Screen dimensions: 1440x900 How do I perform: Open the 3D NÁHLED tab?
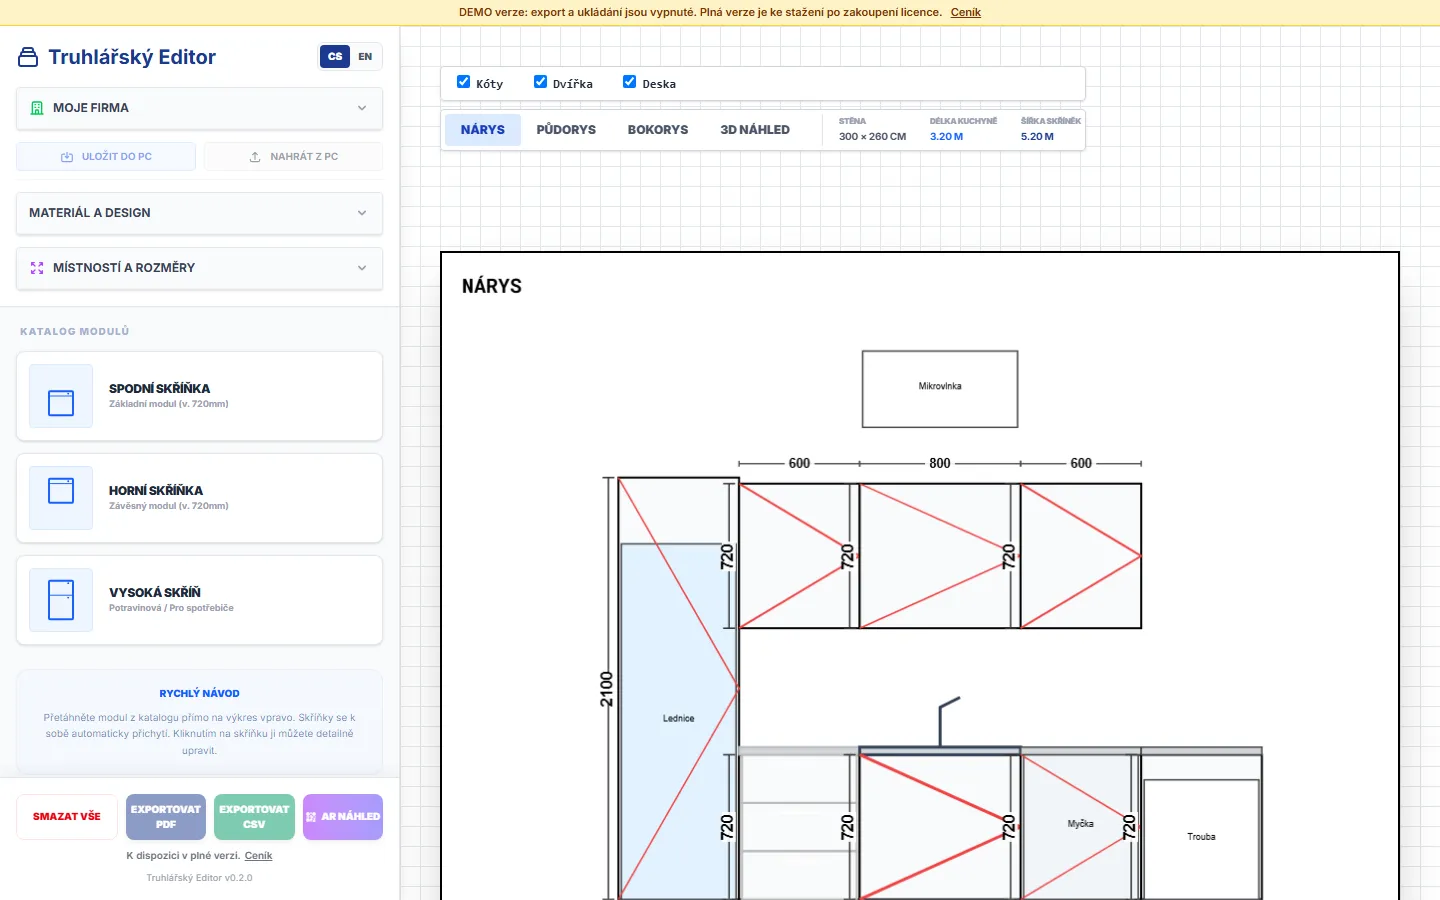click(x=755, y=130)
